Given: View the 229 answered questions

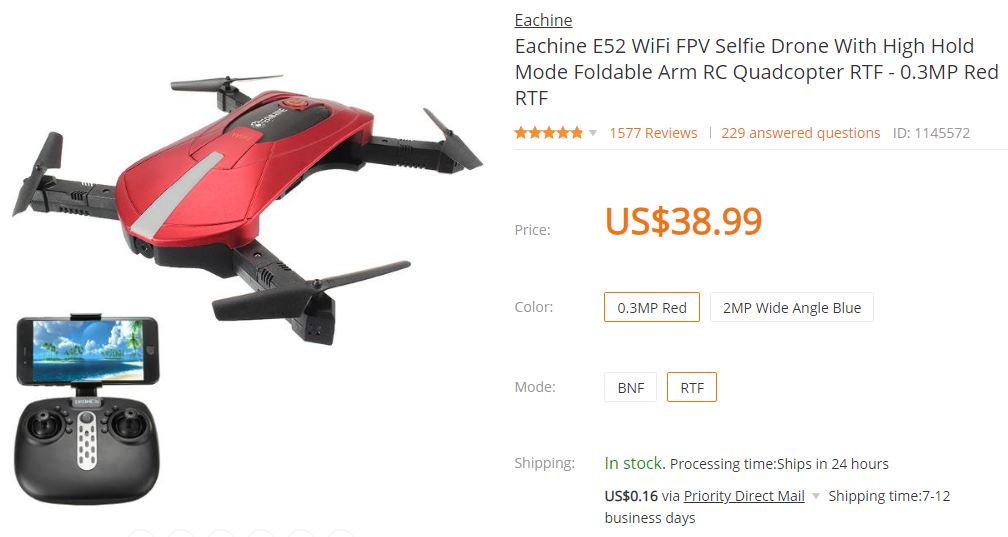Looking at the screenshot, I should point(800,133).
